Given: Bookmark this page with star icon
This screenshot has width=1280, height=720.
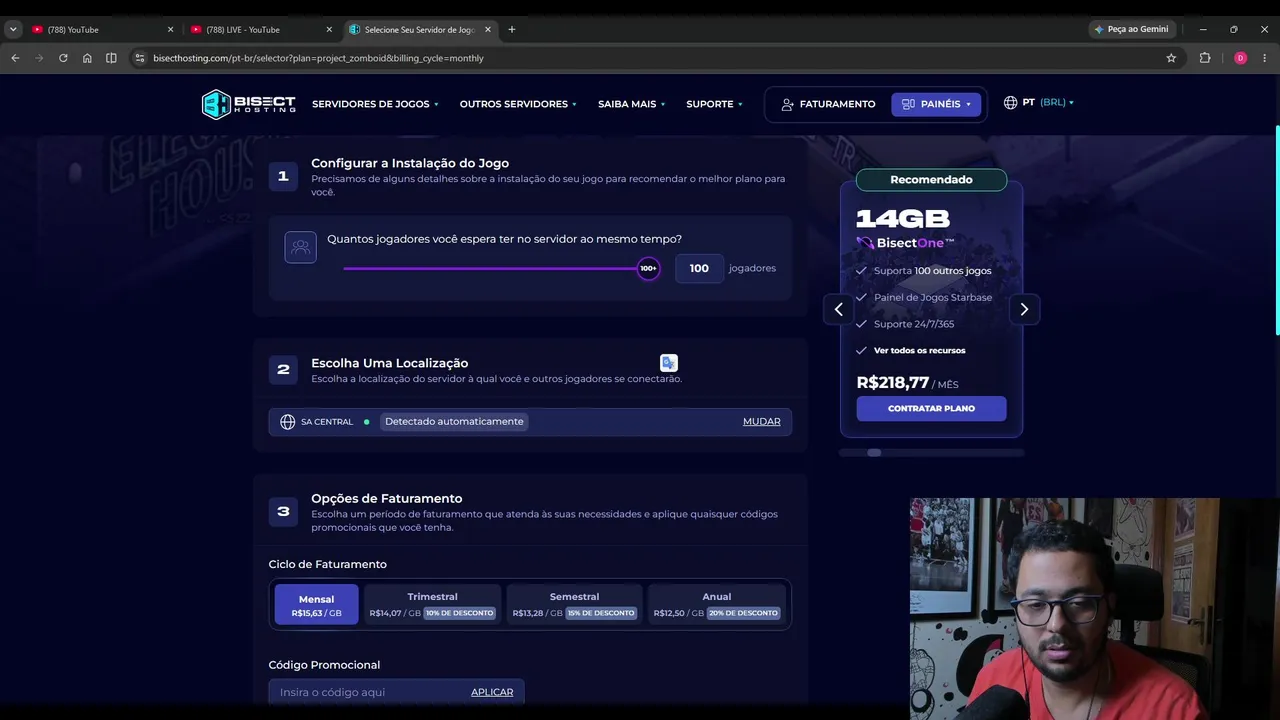Looking at the screenshot, I should coord(1171,58).
